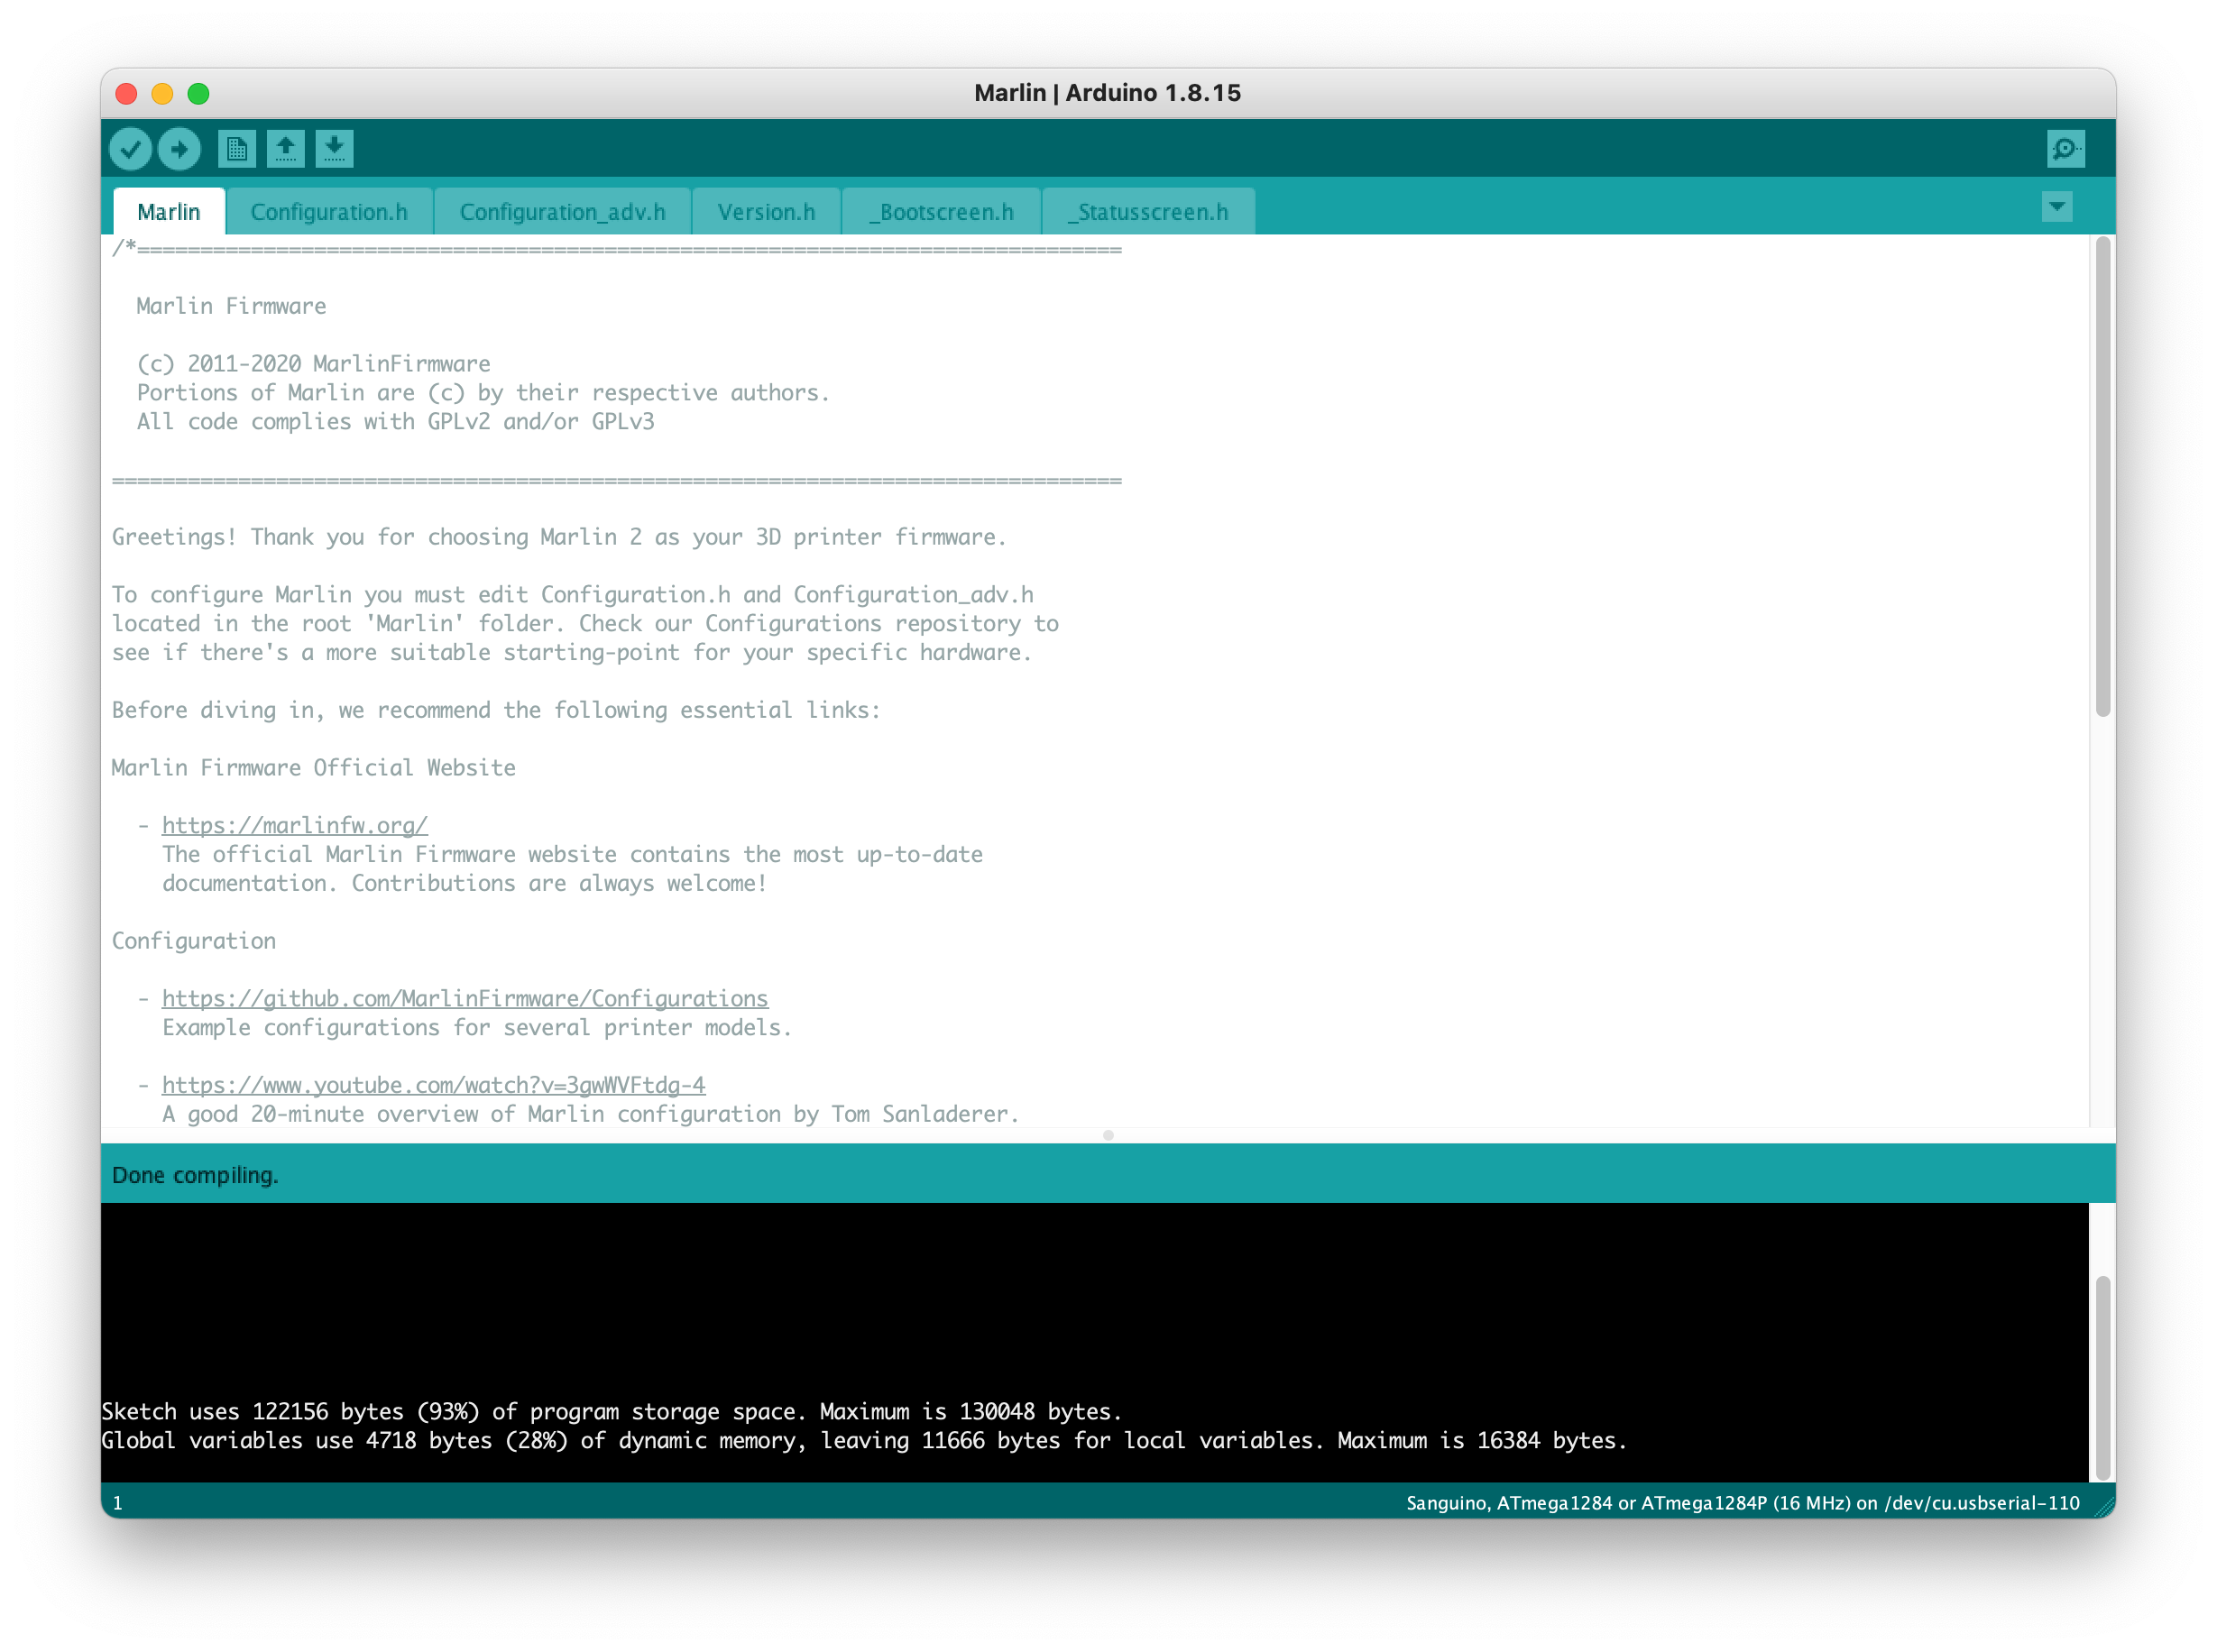Screen dimensions: 2217x1652
Task: Follow the https://marlinfw.org/ link
Action: 295,825
